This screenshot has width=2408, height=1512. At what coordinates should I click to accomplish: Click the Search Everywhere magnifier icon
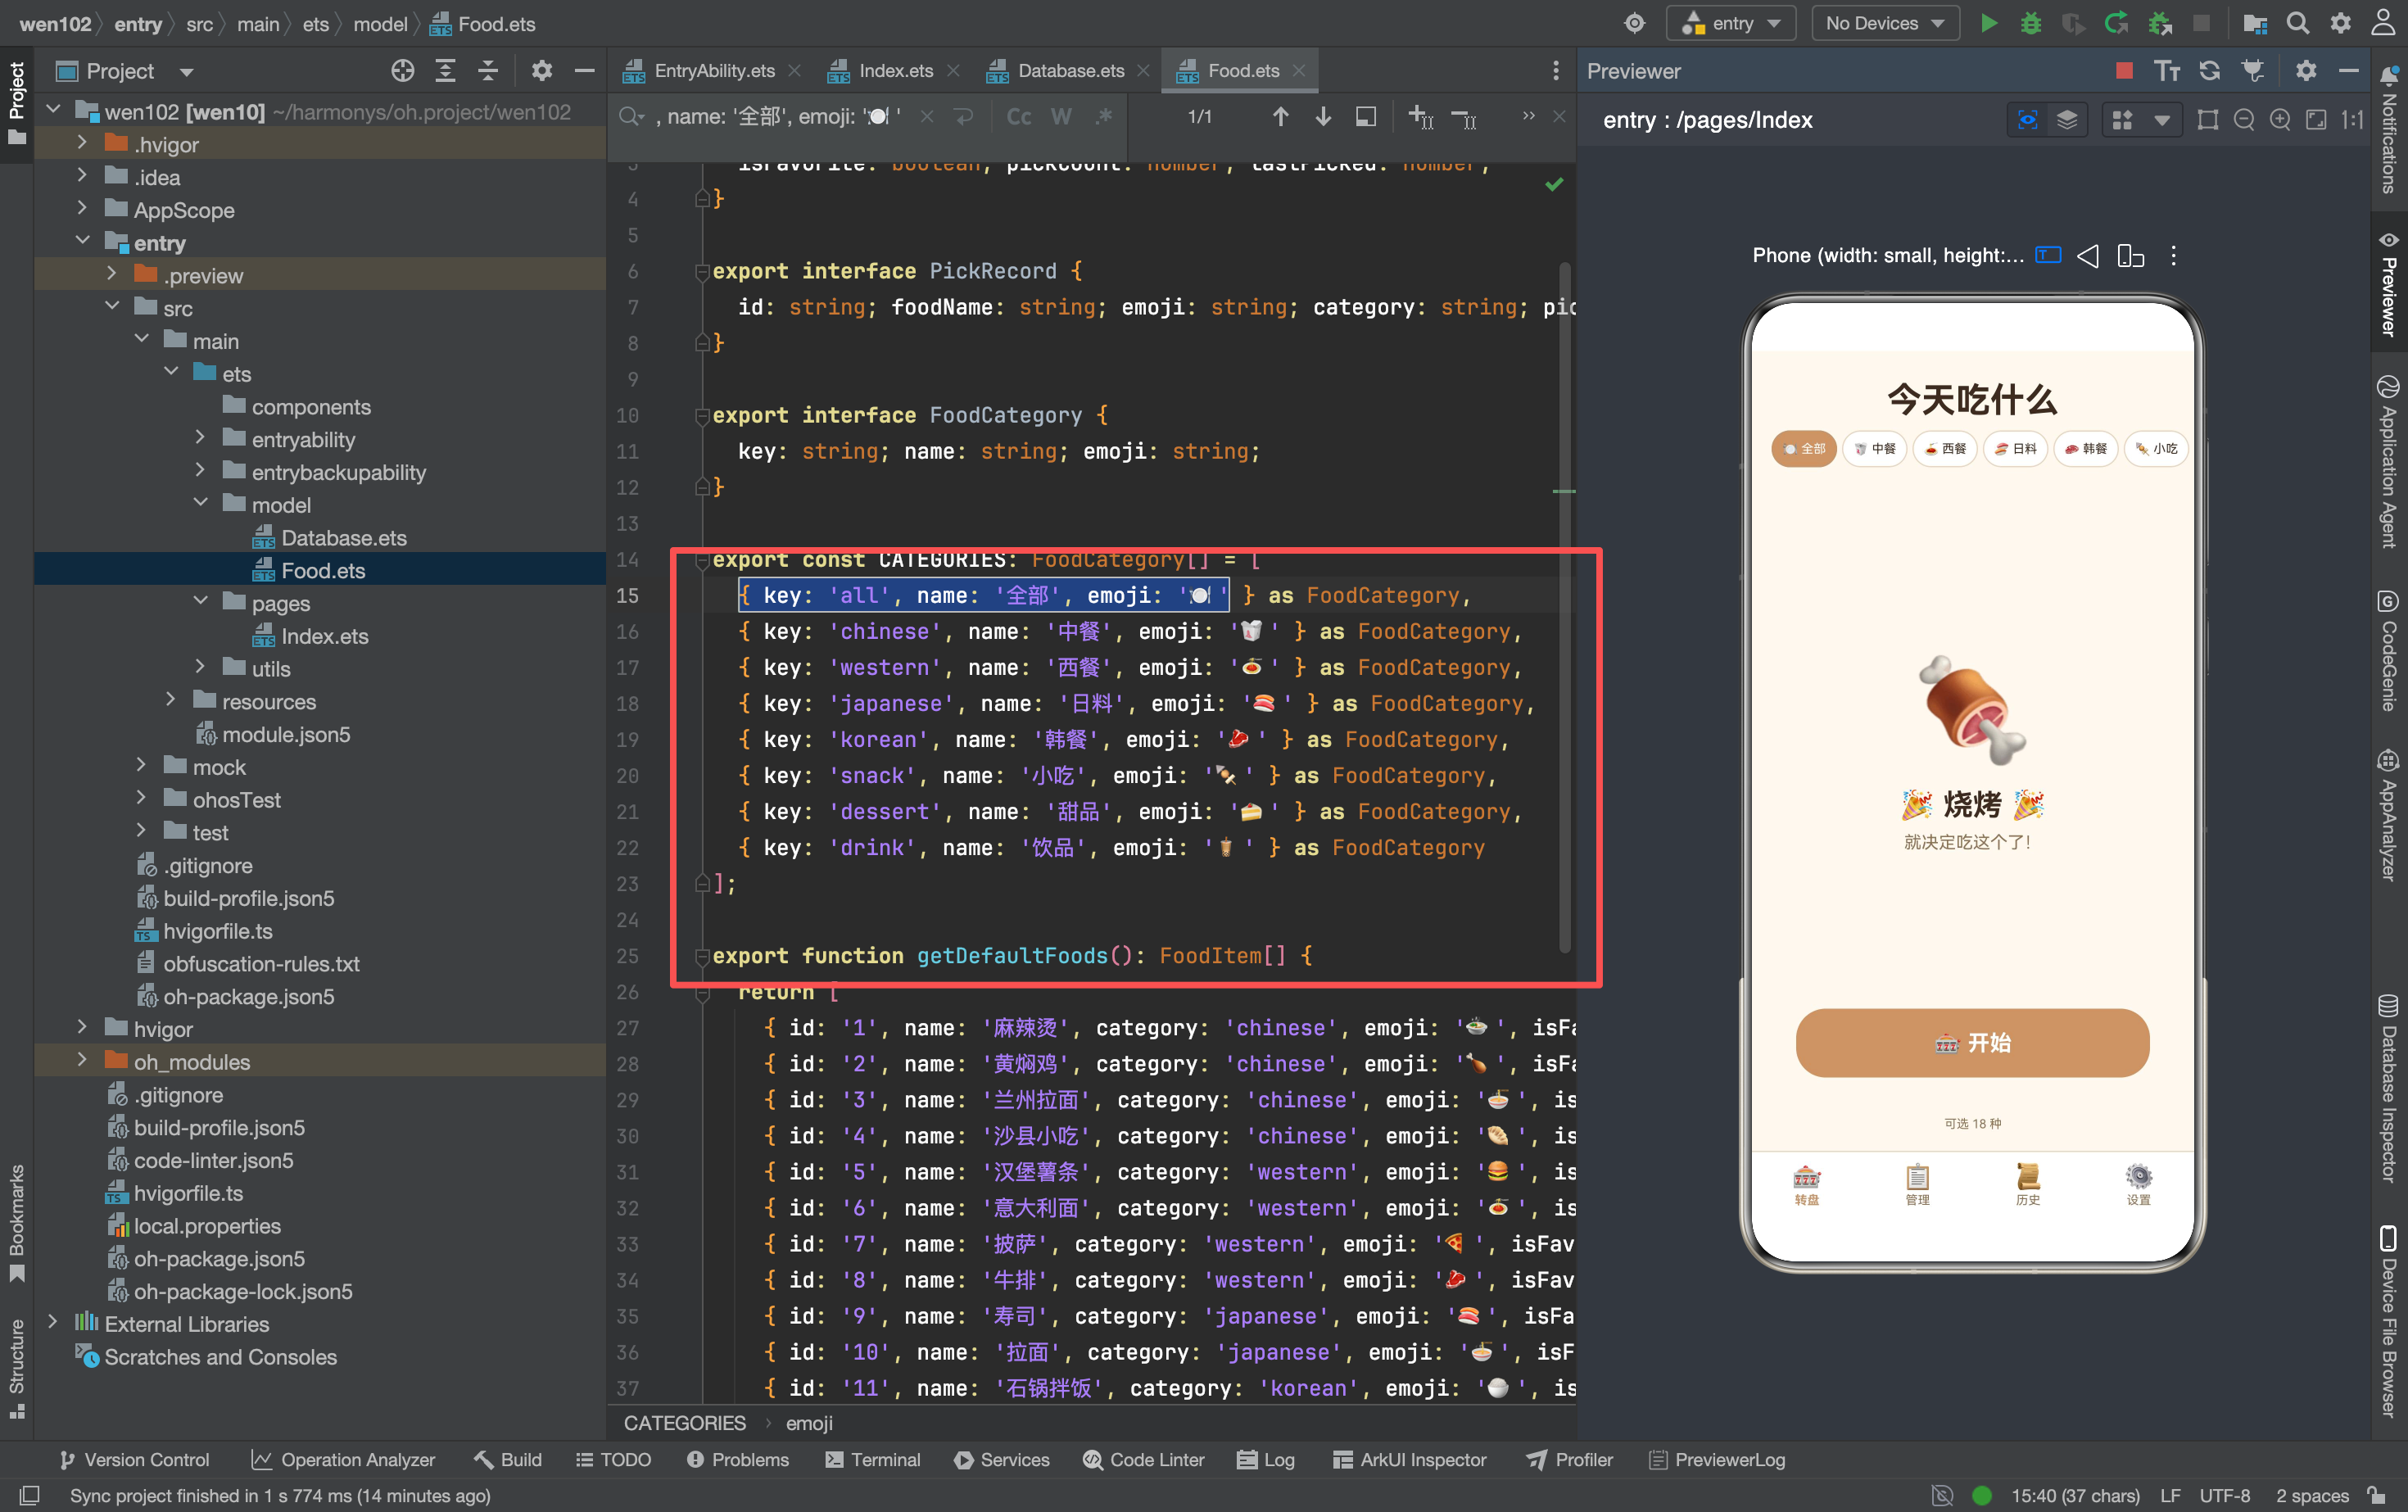coord(2298,23)
